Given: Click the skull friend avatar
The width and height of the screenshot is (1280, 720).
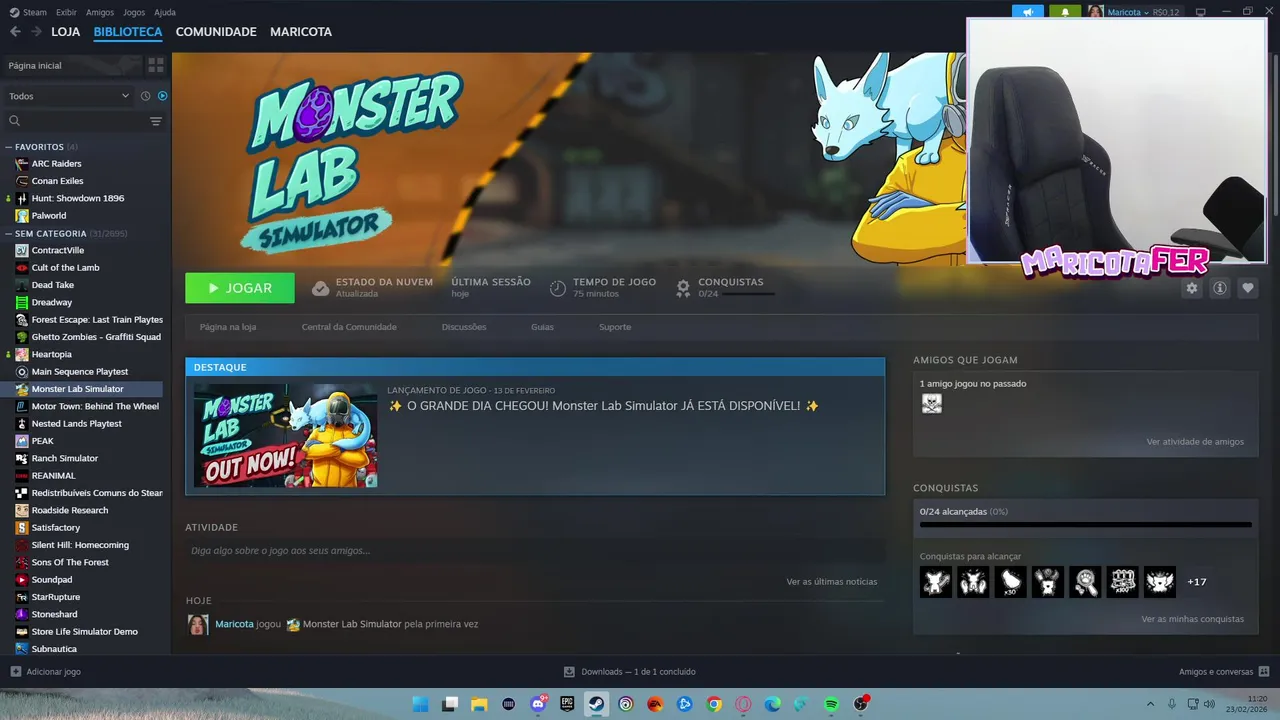Looking at the screenshot, I should pos(931,404).
